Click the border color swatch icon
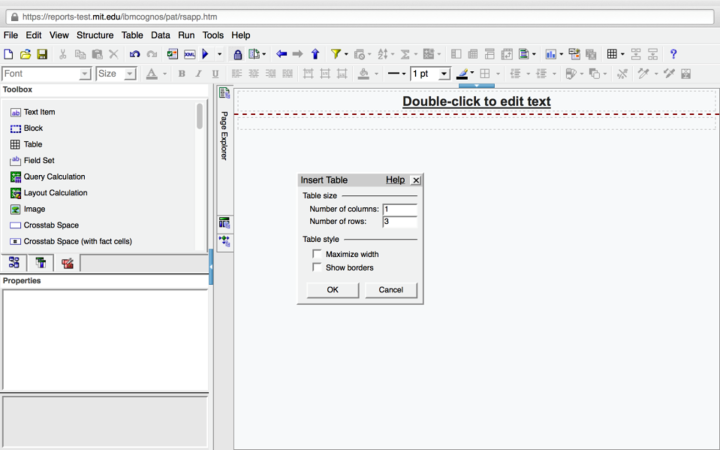 click(463, 74)
